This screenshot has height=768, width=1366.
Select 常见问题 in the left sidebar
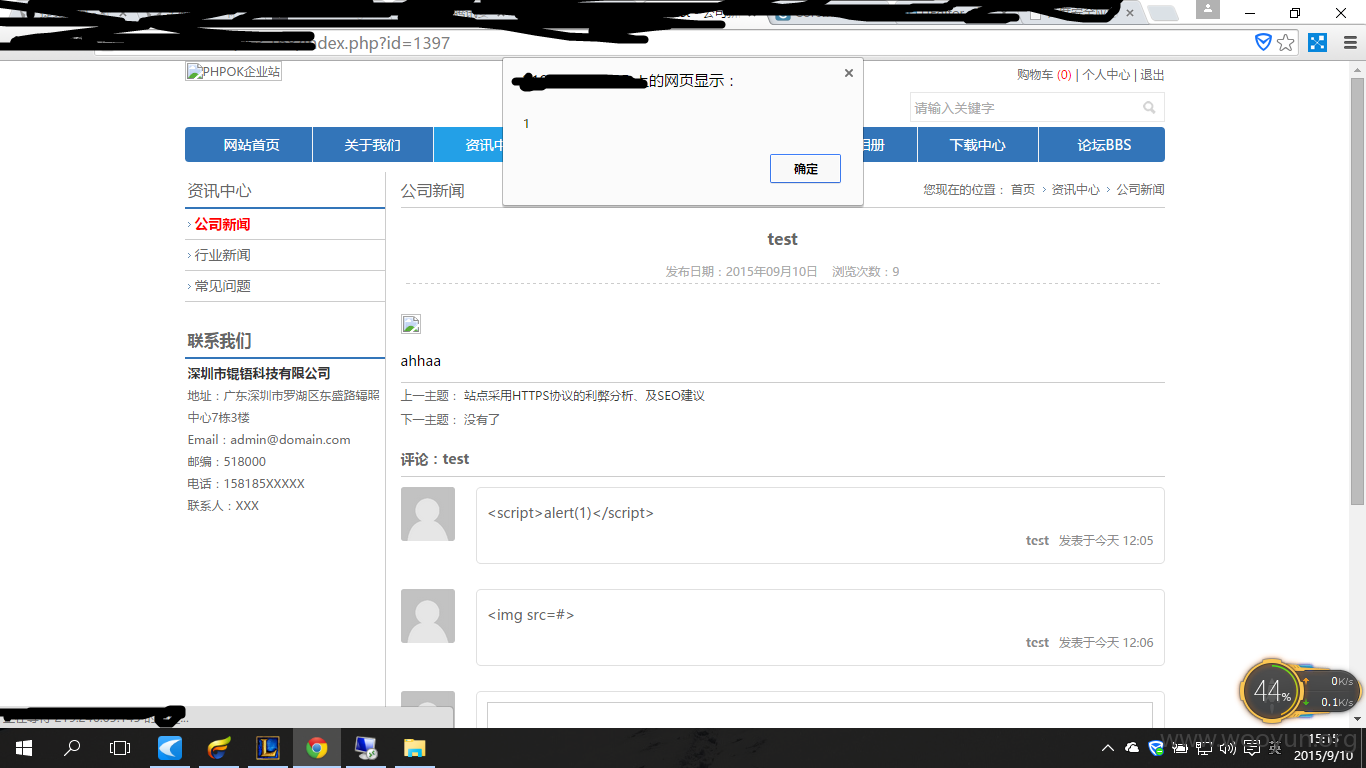[223, 287]
